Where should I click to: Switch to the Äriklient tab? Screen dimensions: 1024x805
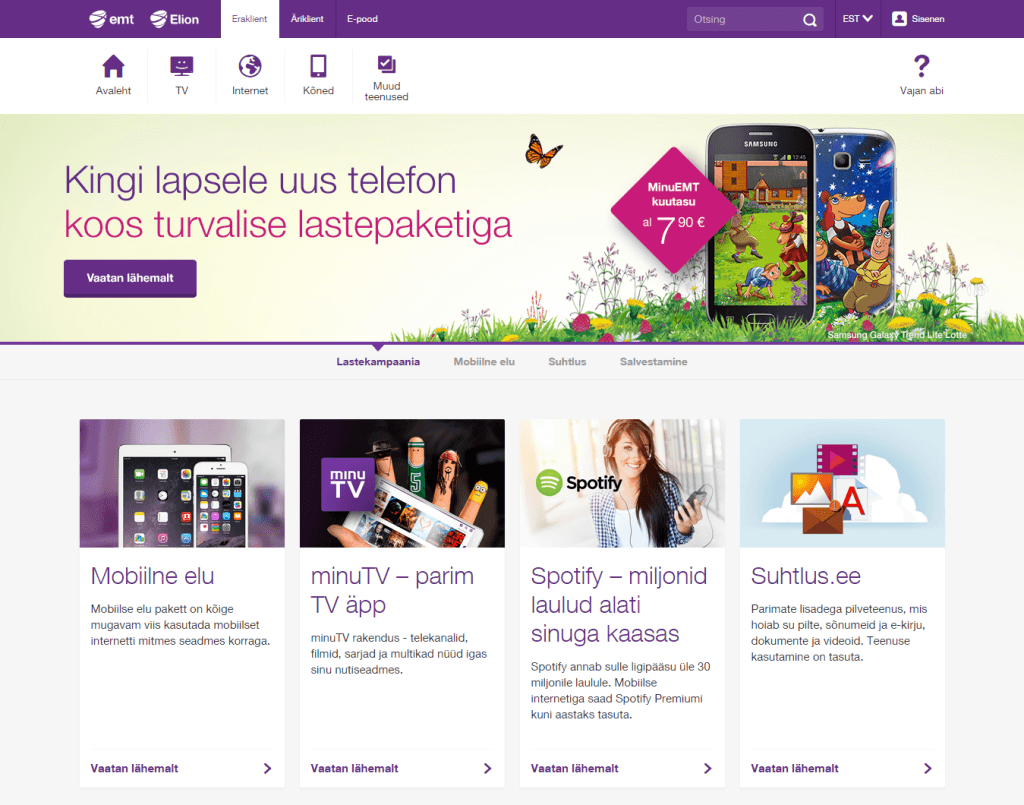pyautogui.click(x=307, y=19)
